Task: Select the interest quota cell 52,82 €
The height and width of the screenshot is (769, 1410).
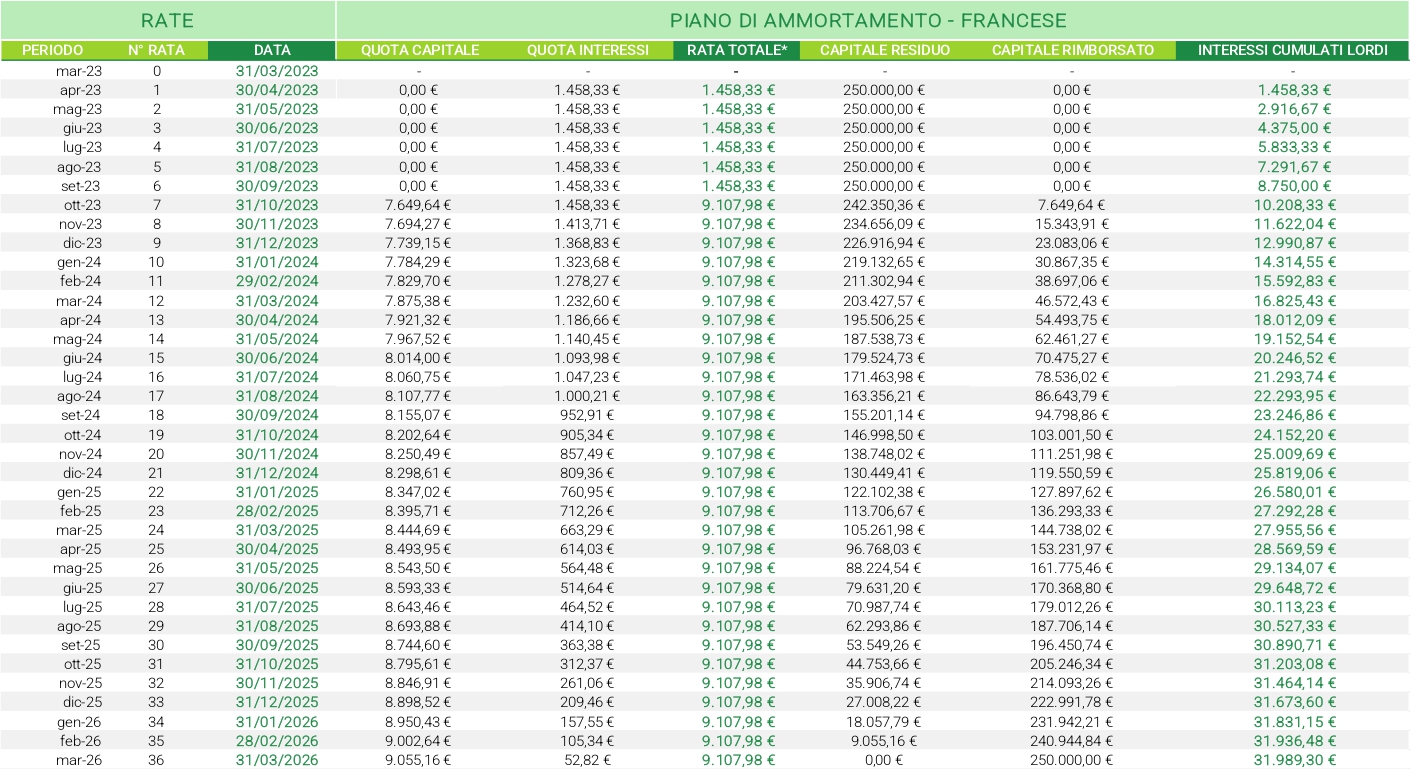Action: coord(594,760)
